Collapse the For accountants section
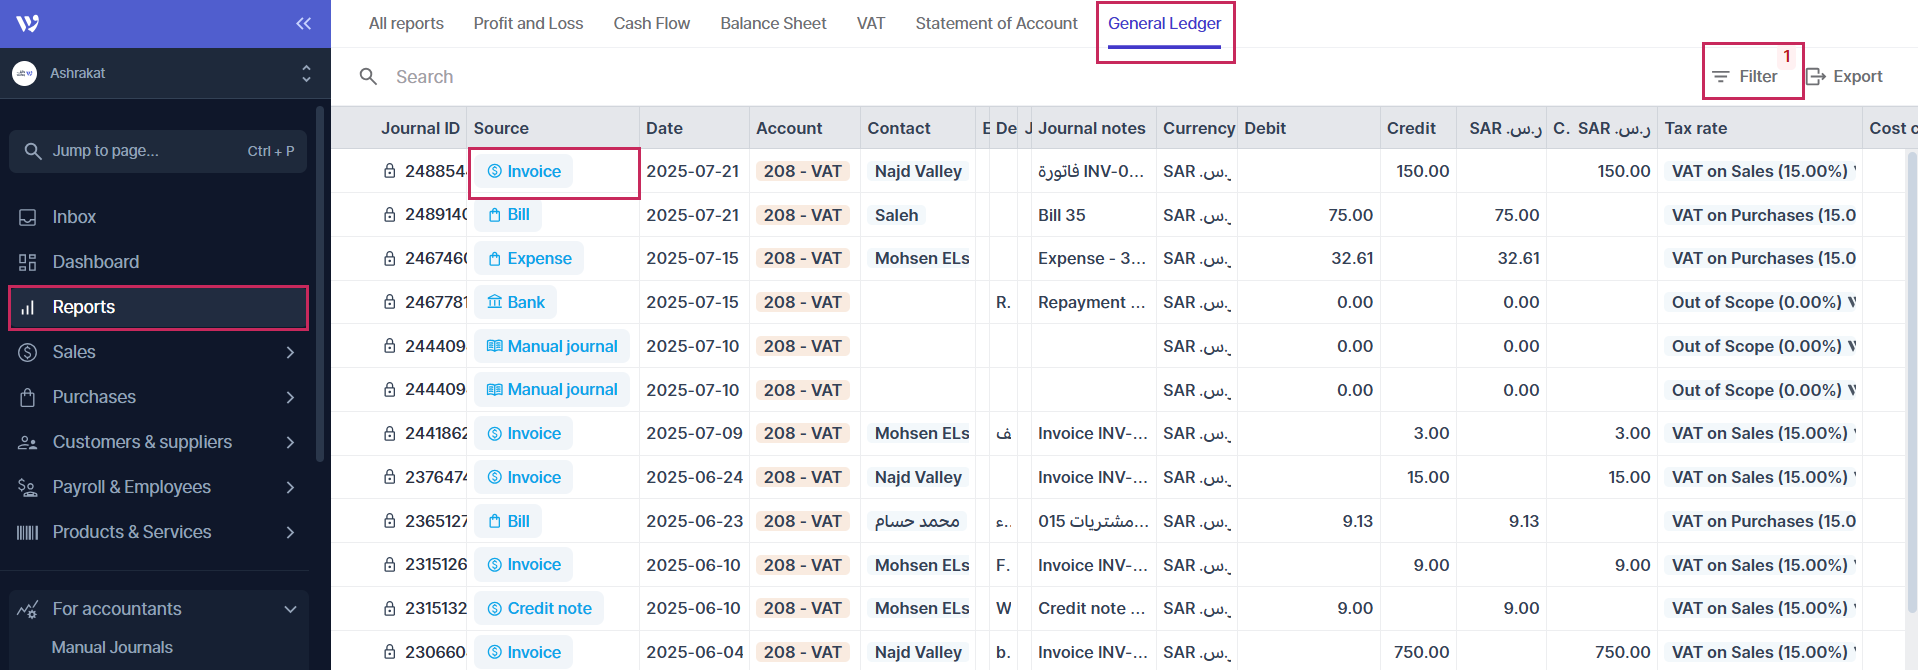Screen dimensions: 1918x670 (290, 609)
